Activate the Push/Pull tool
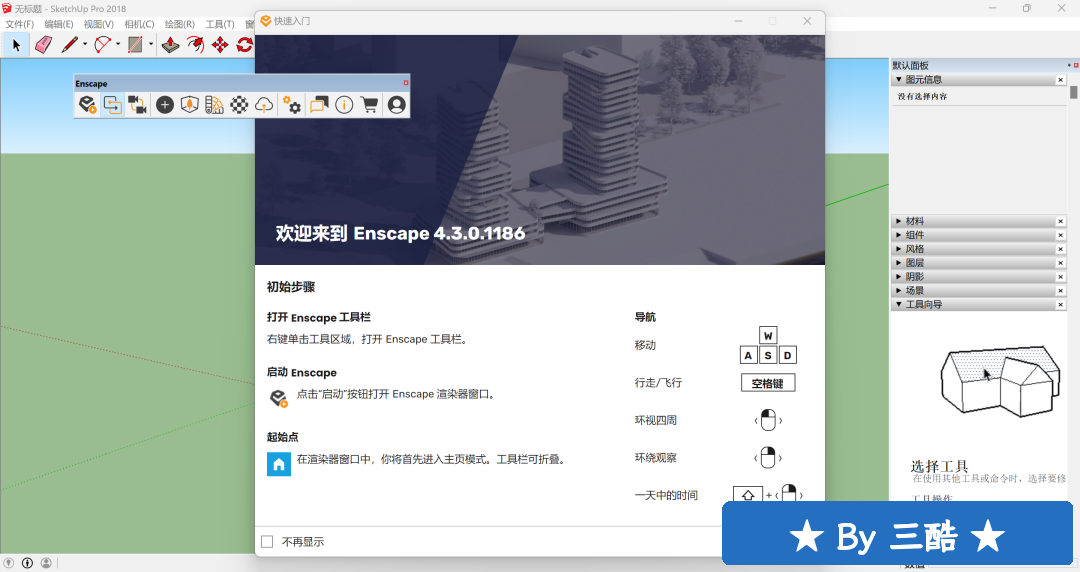 [x=170, y=45]
